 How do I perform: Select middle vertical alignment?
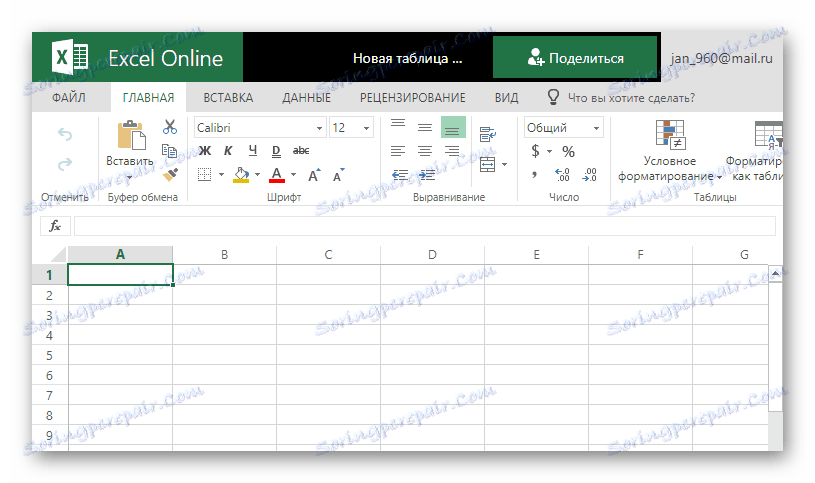425,127
